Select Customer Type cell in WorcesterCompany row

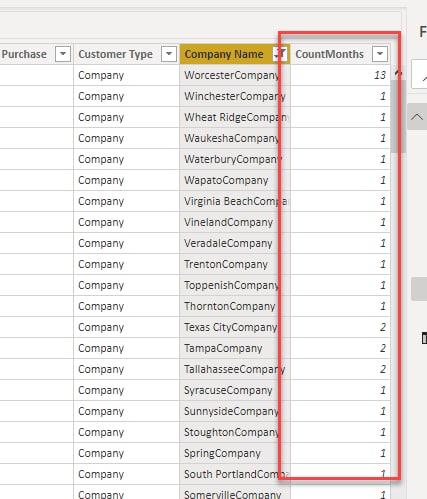[x=126, y=75]
